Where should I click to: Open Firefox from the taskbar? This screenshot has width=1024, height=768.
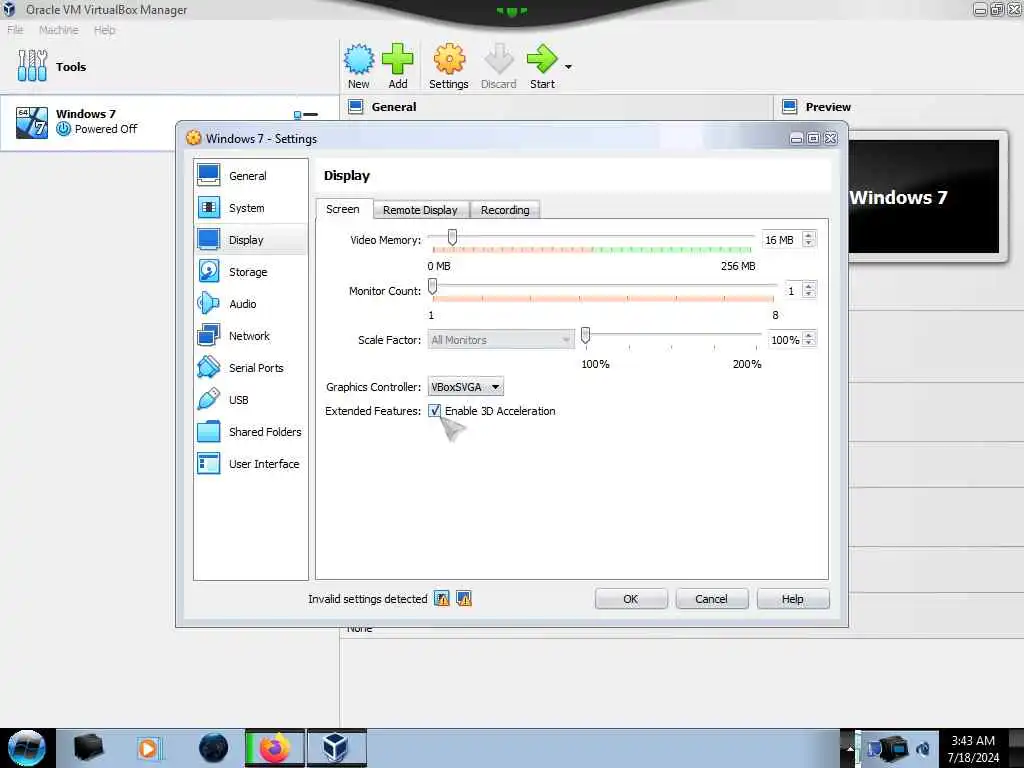pos(275,748)
